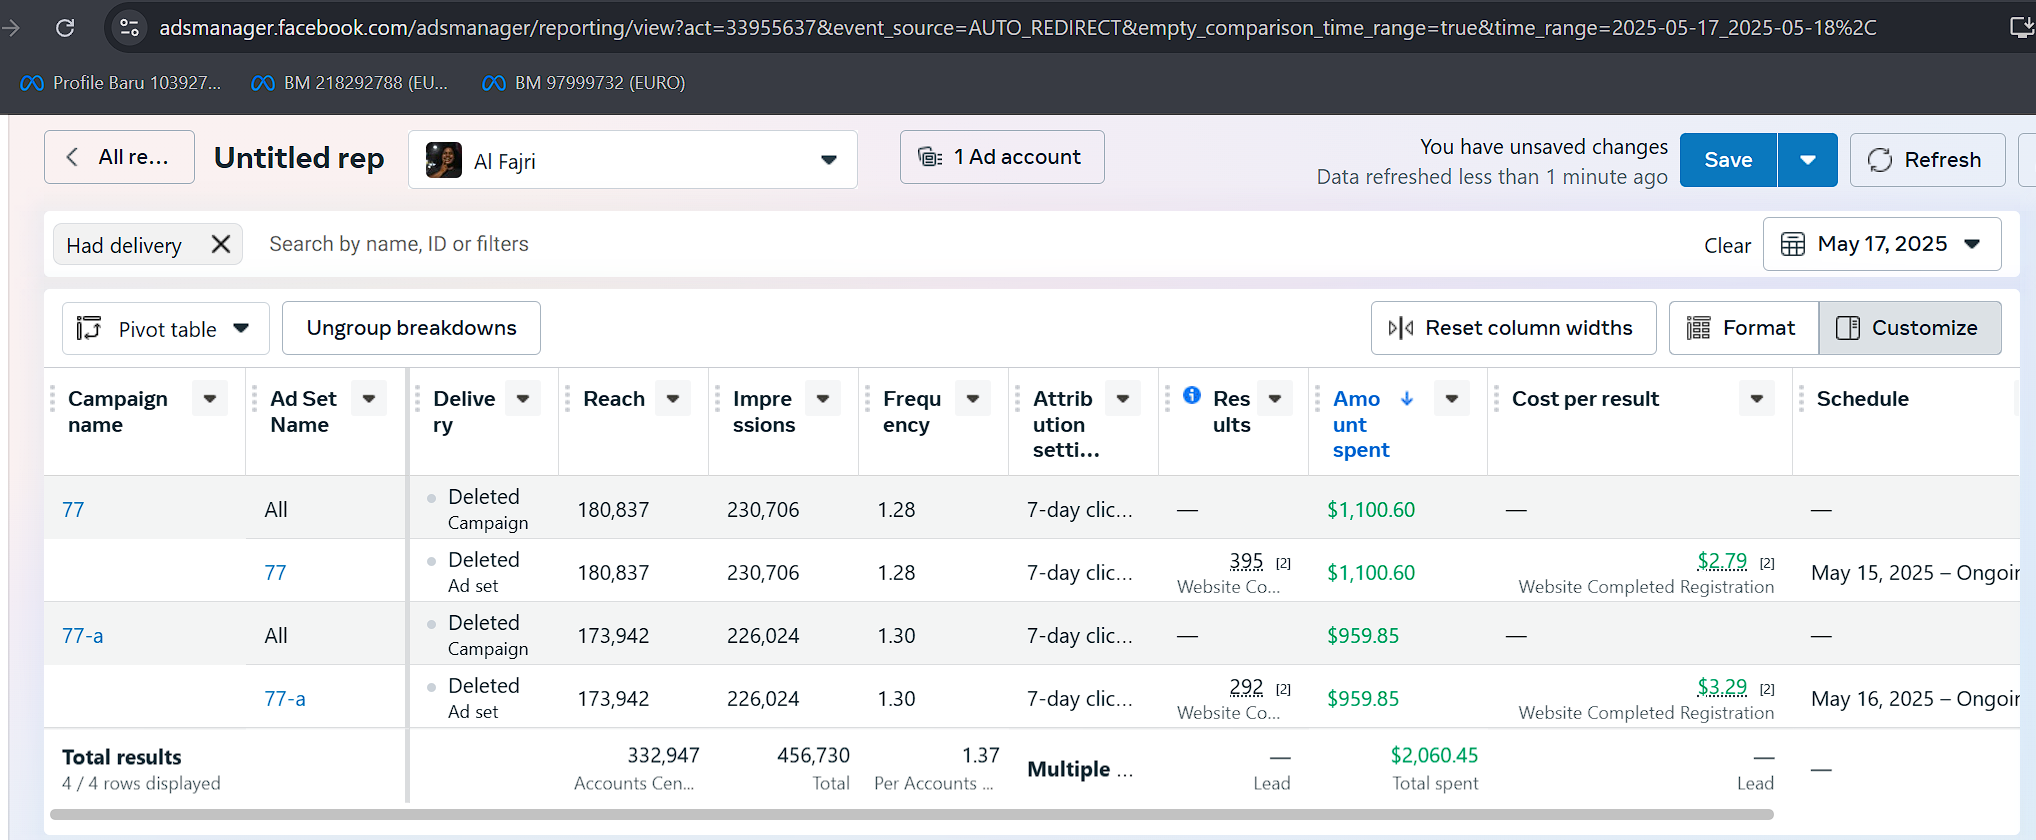Open the Reach column dropdown
Screen dimensions: 2036x840
point(673,398)
